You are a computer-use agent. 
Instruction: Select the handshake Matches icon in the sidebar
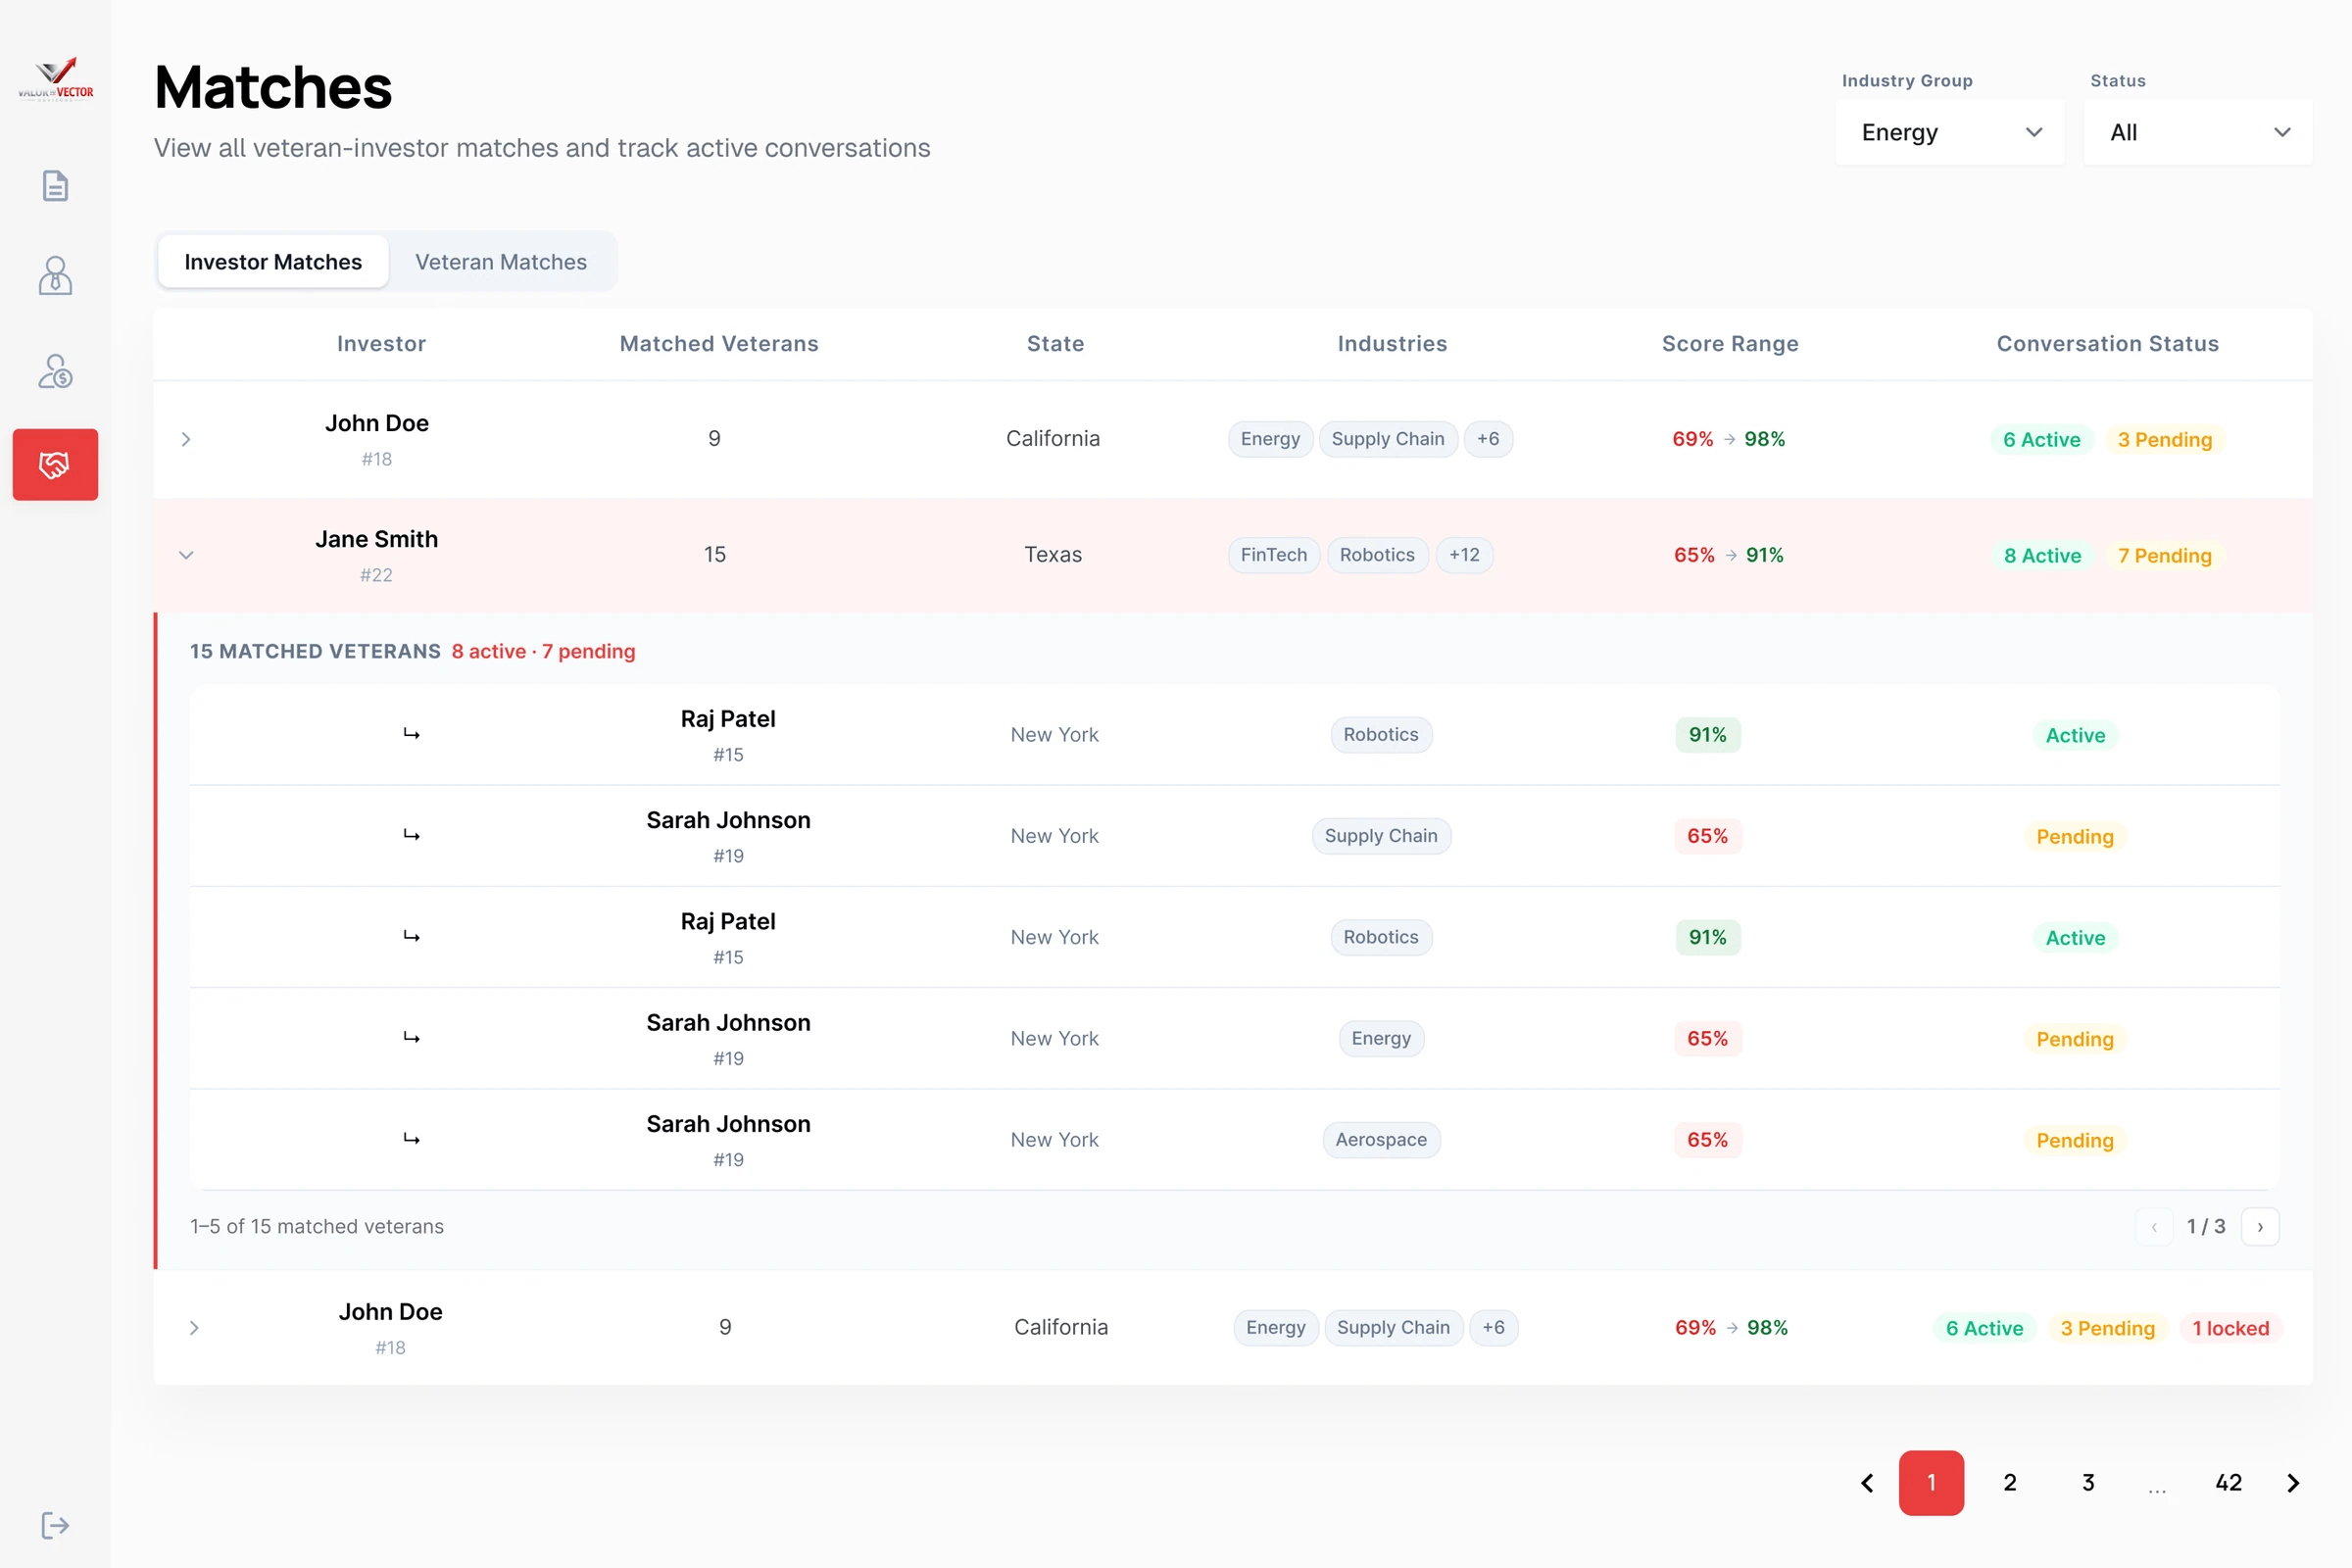(x=55, y=464)
